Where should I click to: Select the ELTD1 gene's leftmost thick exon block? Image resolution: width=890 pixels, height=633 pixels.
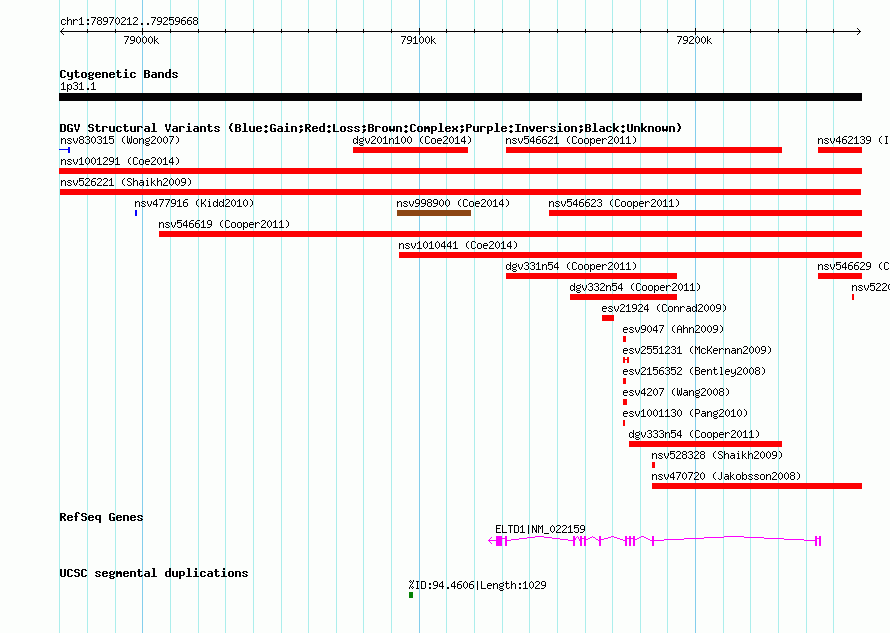point(499,541)
